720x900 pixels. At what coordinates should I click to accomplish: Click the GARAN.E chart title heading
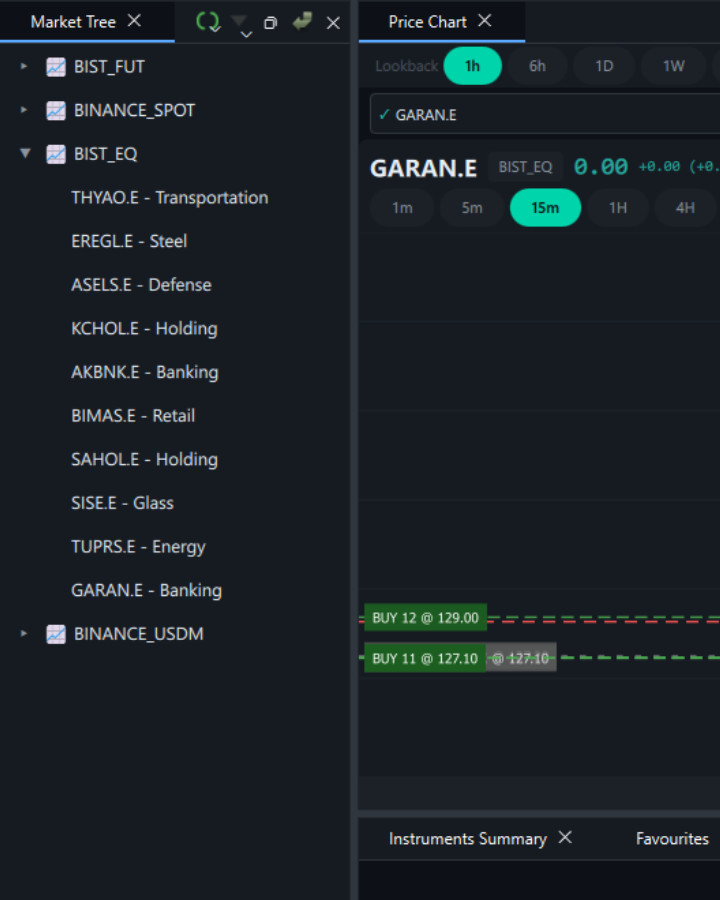coord(424,169)
